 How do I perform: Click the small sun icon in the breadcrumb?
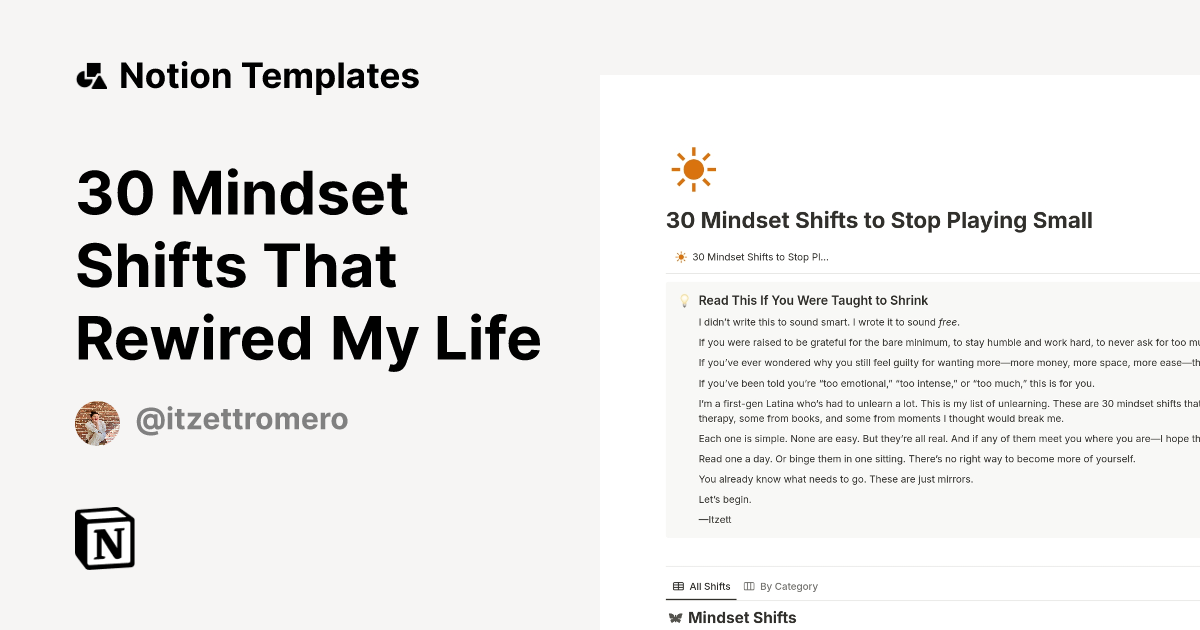click(679, 256)
